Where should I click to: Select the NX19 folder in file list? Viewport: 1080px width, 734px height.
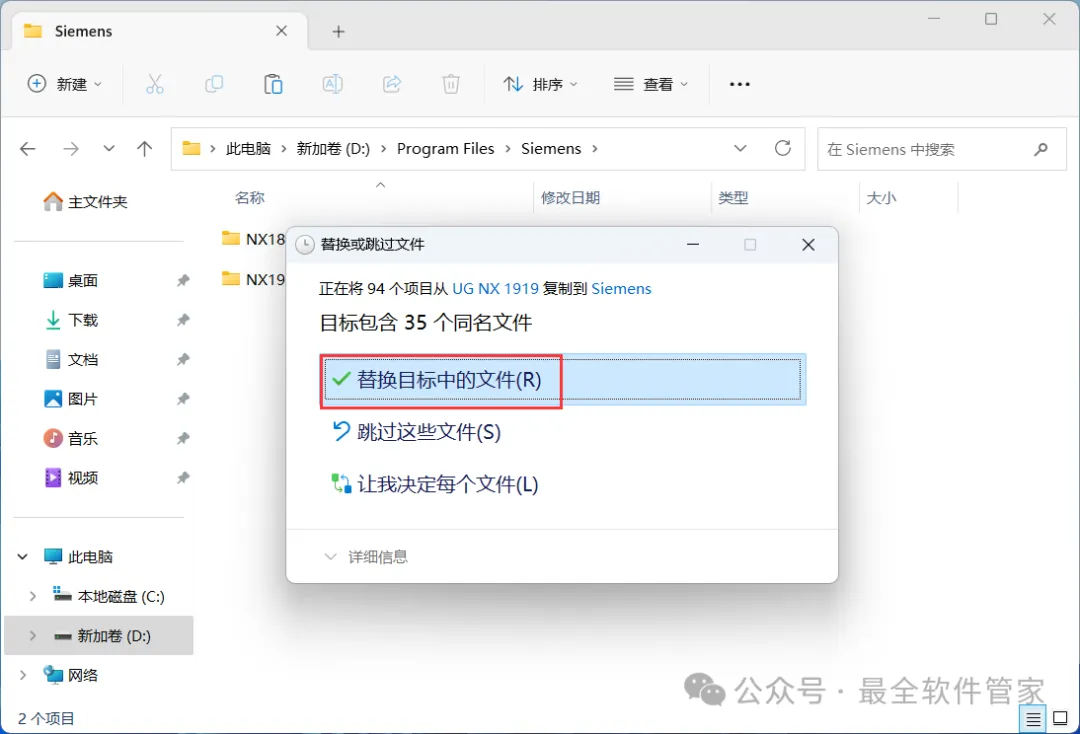(253, 279)
